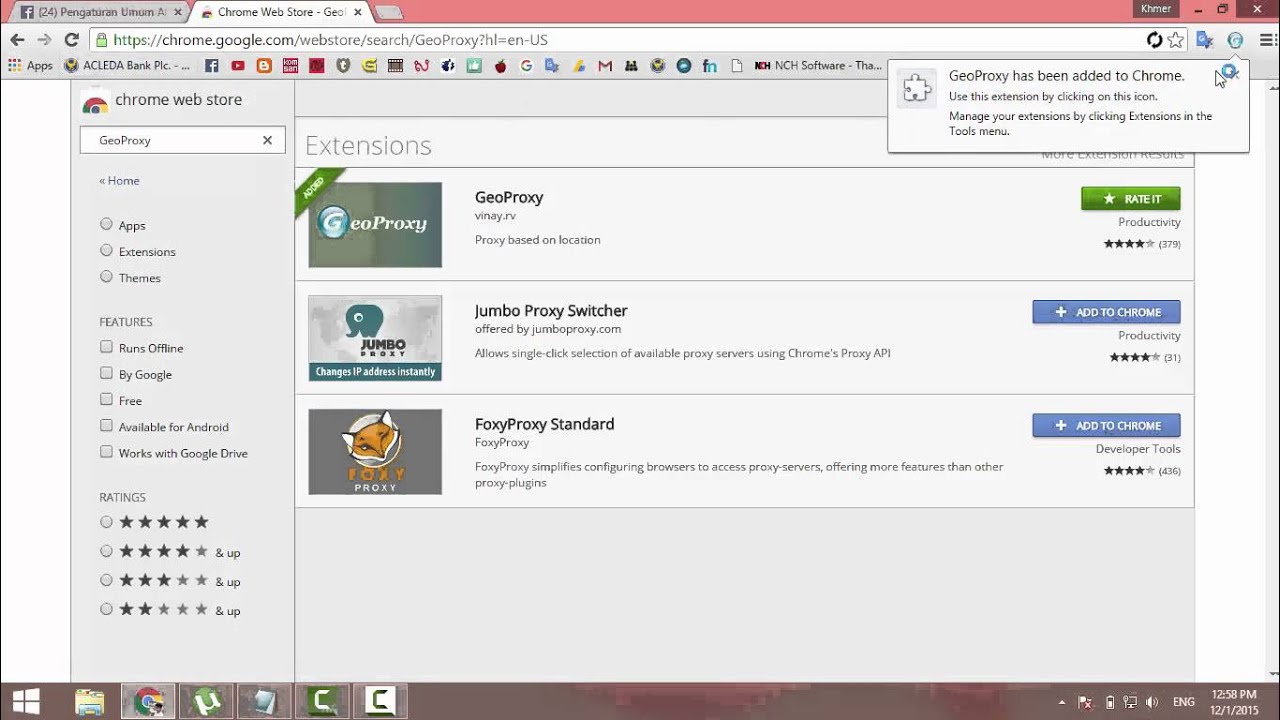Click the address bar URL
This screenshot has height=720, width=1280.
coord(330,40)
